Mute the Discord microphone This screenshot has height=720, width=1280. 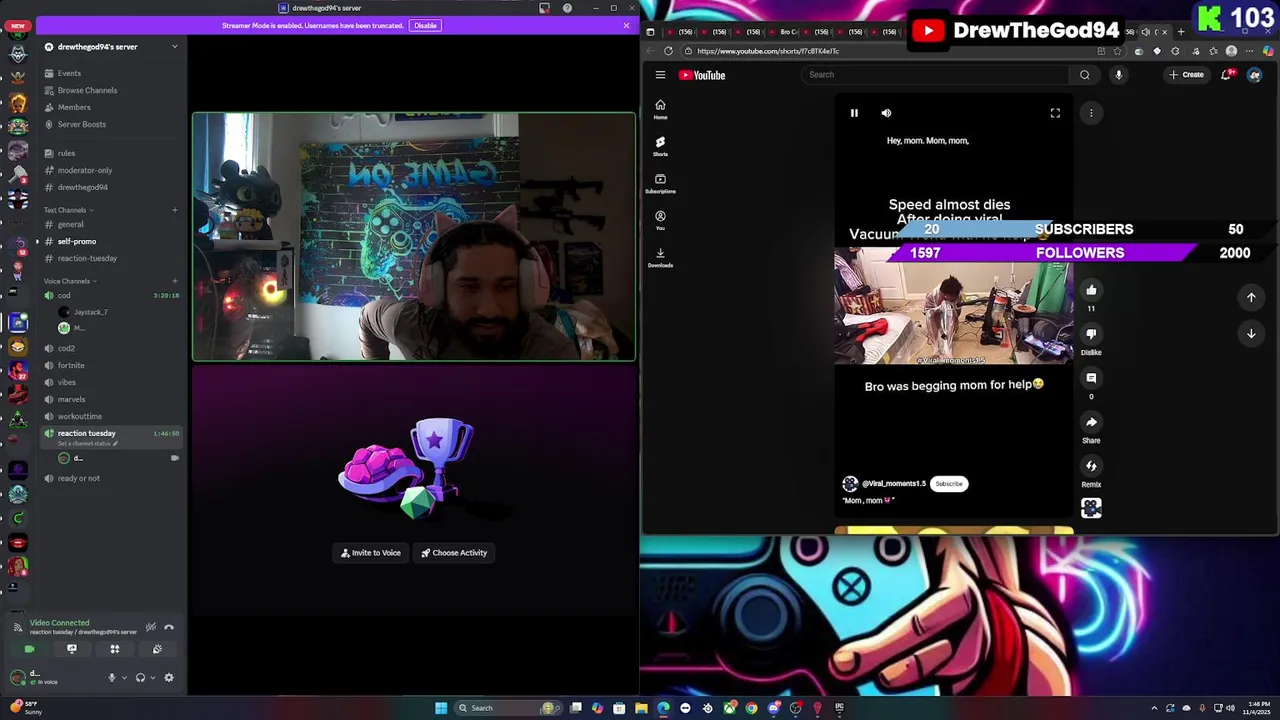(x=112, y=677)
